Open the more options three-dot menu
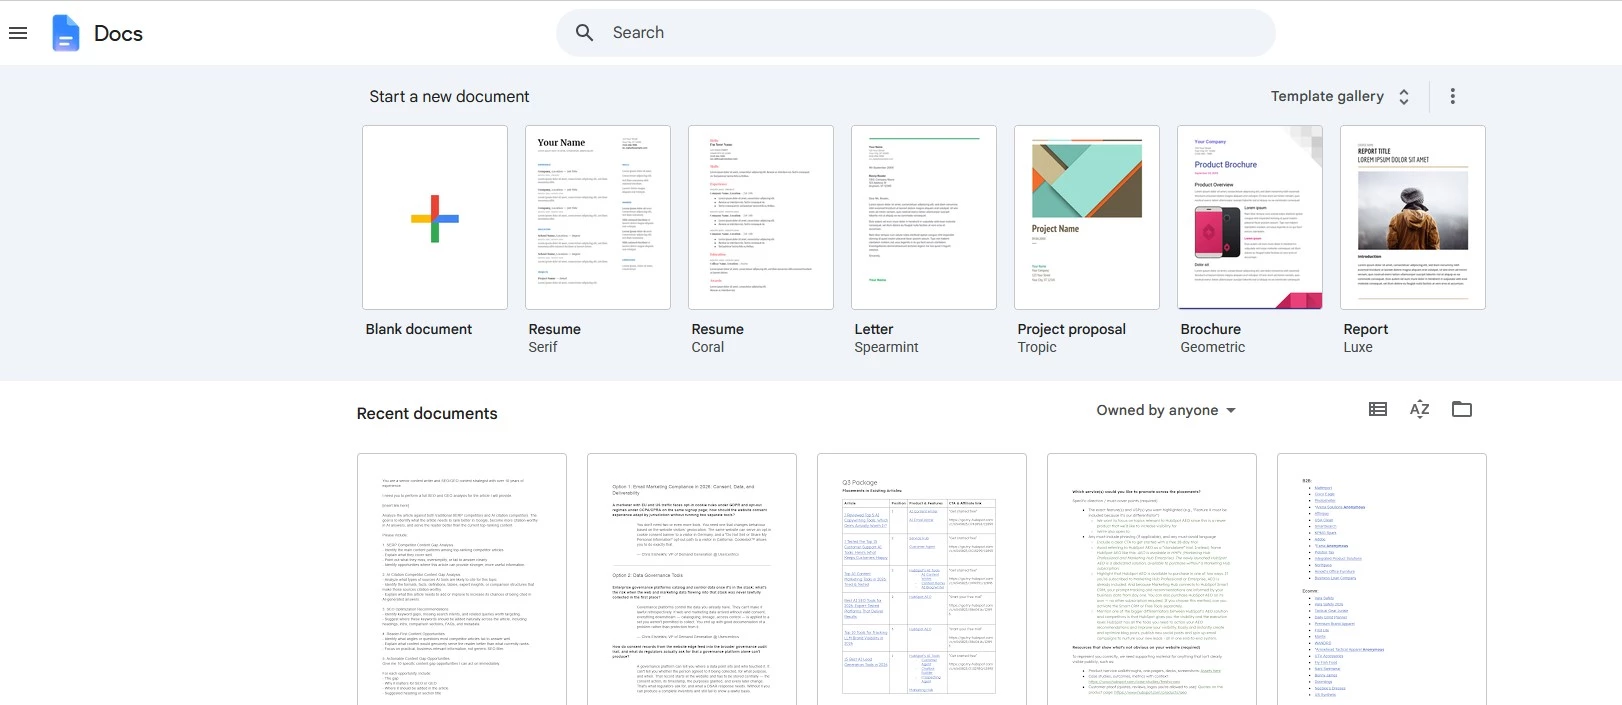Screen dimensions: 1622x705 coord(1453,96)
